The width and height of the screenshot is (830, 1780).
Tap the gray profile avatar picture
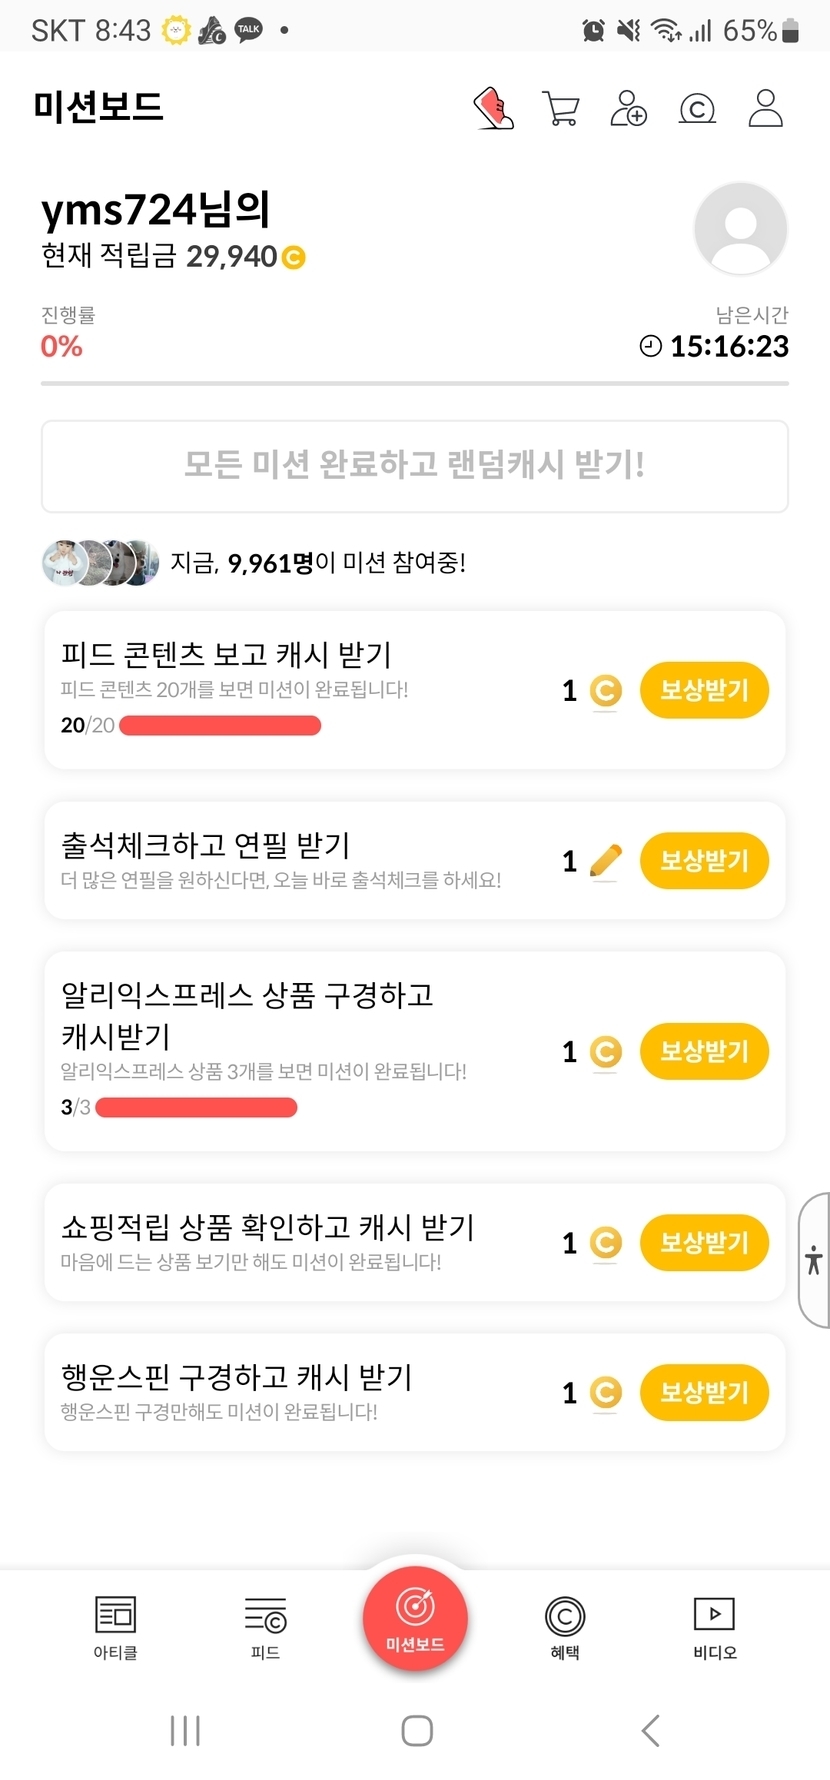740,228
